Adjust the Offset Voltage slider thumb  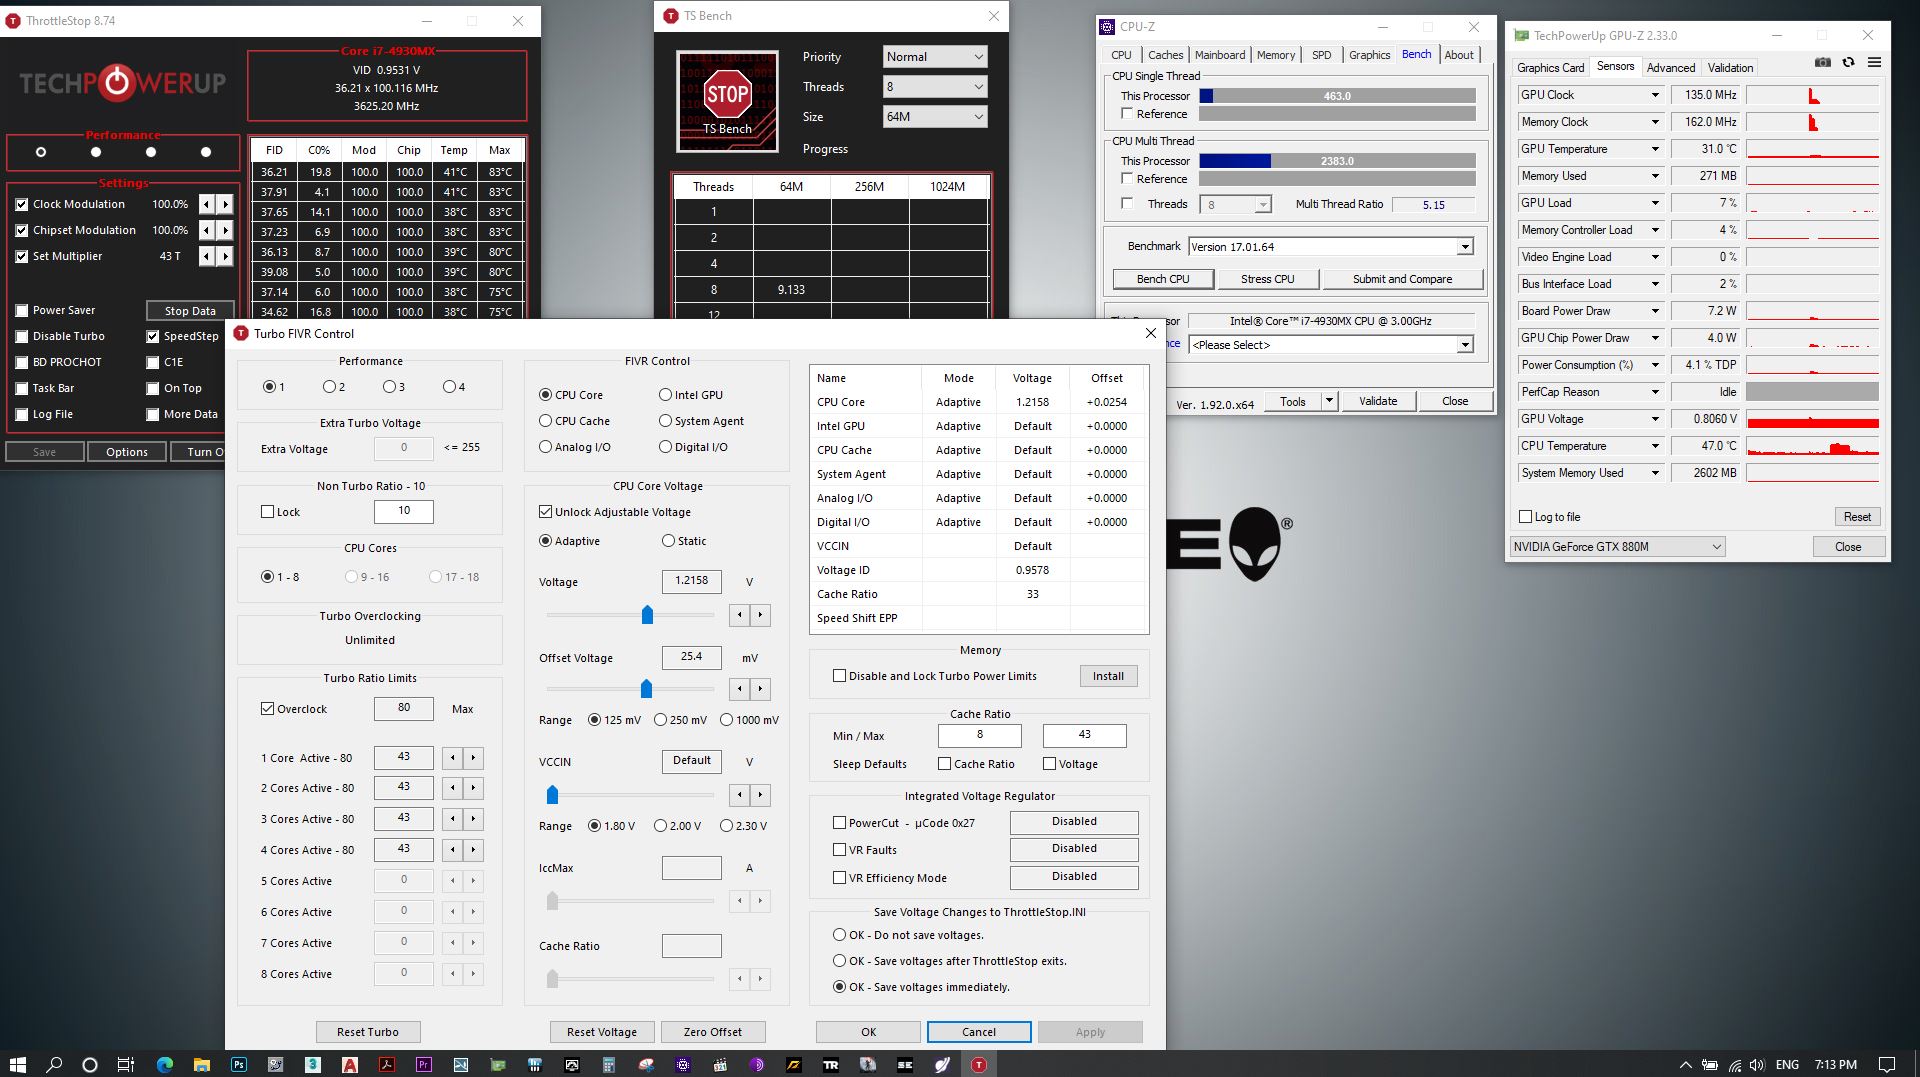pos(646,688)
